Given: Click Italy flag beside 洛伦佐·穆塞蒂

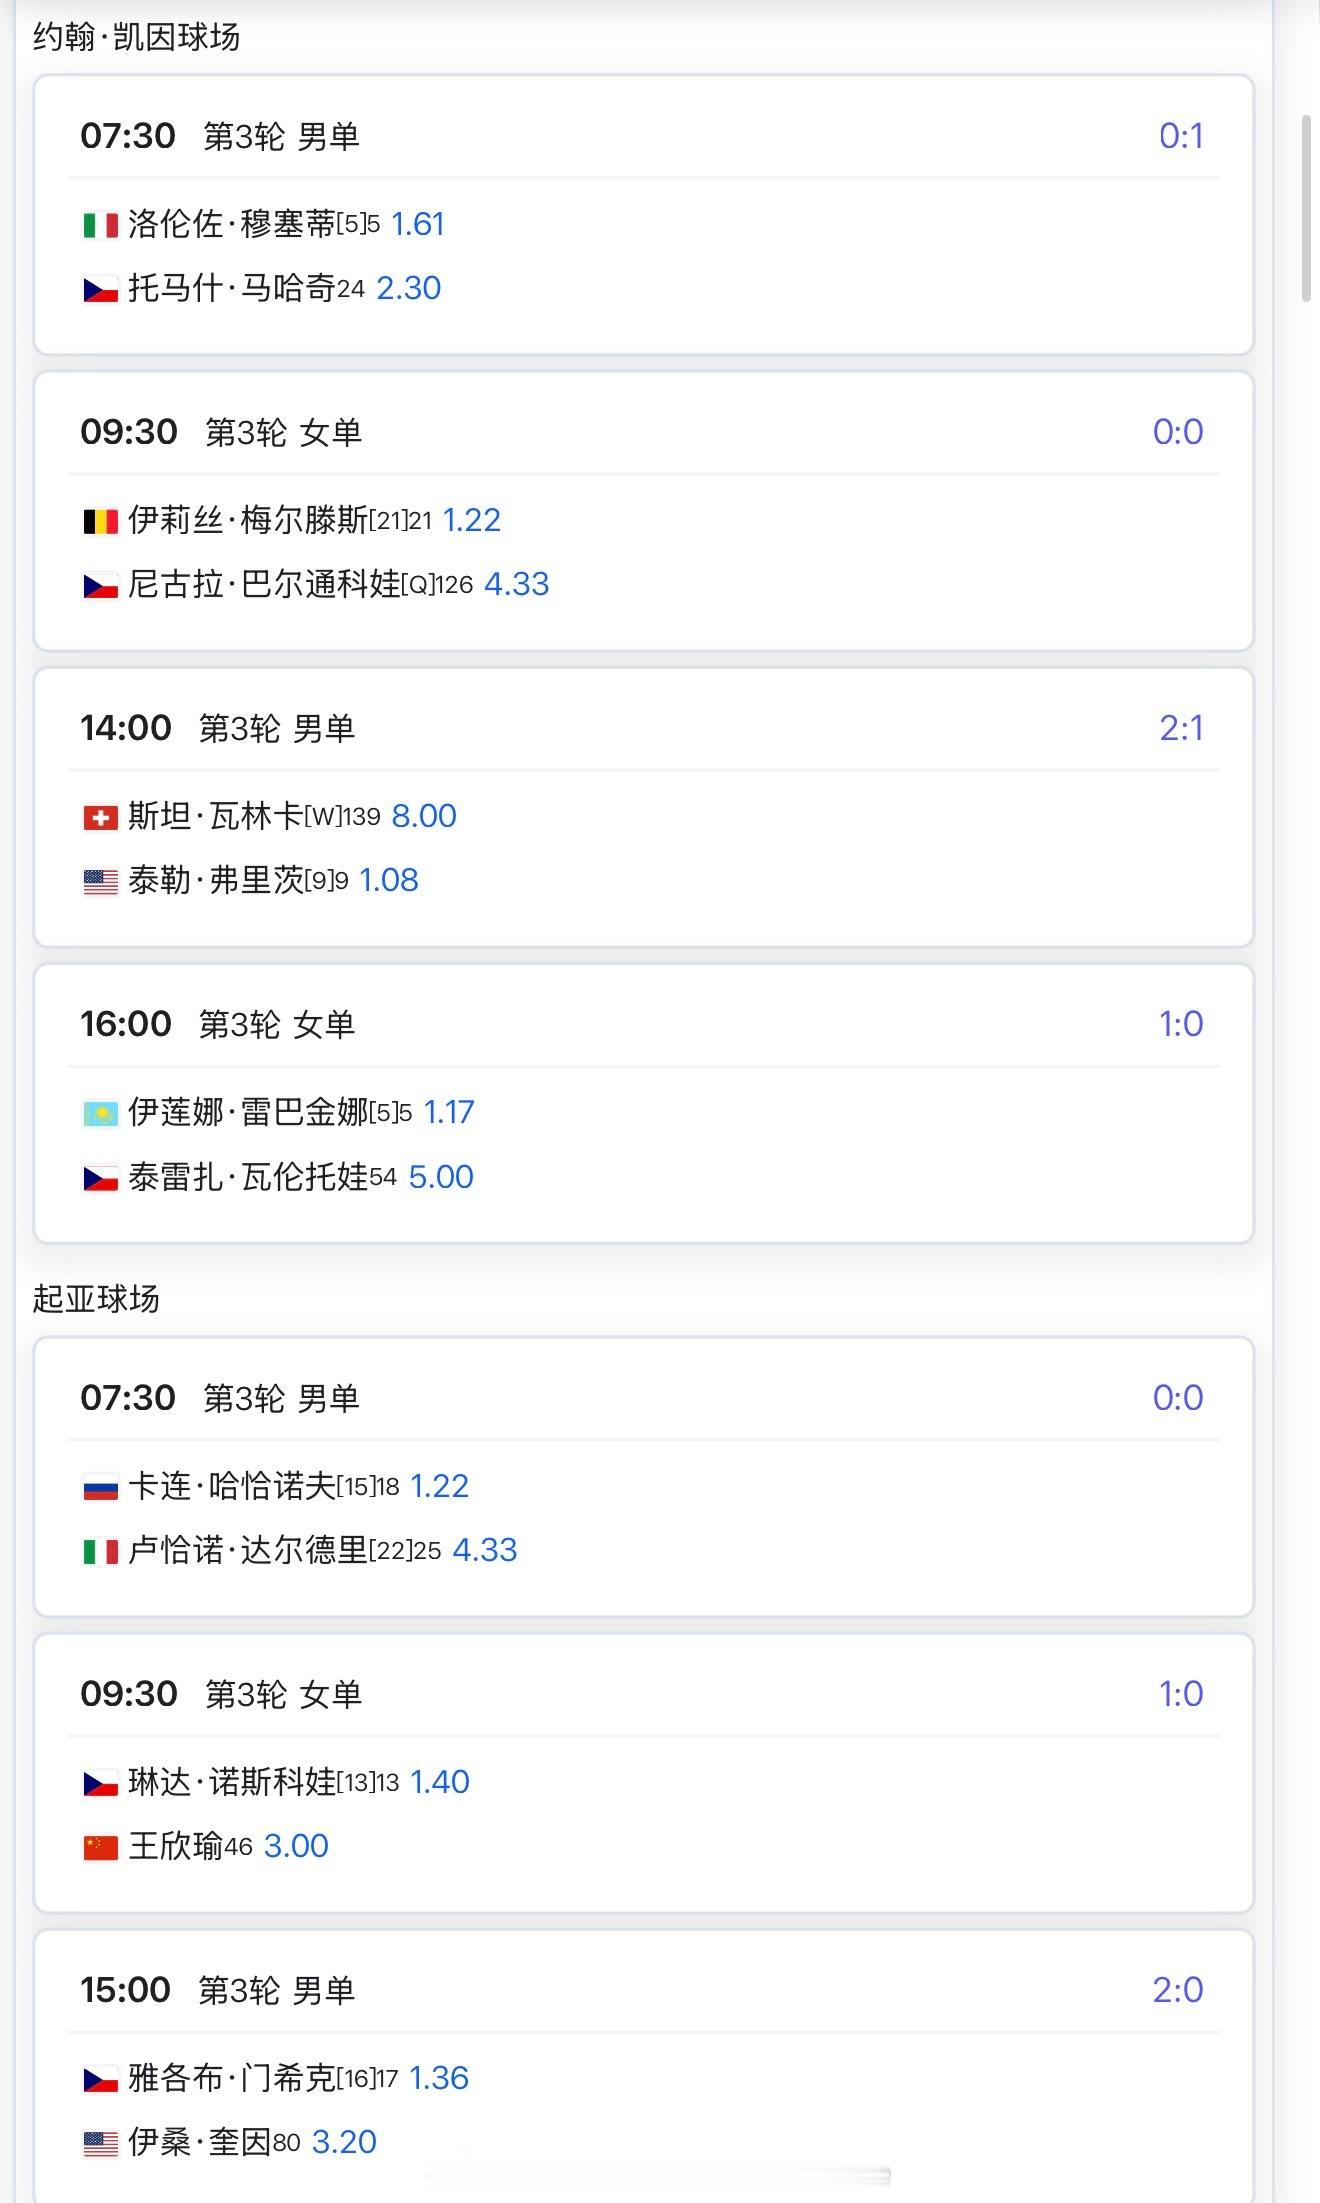Looking at the screenshot, I should 100,226.
